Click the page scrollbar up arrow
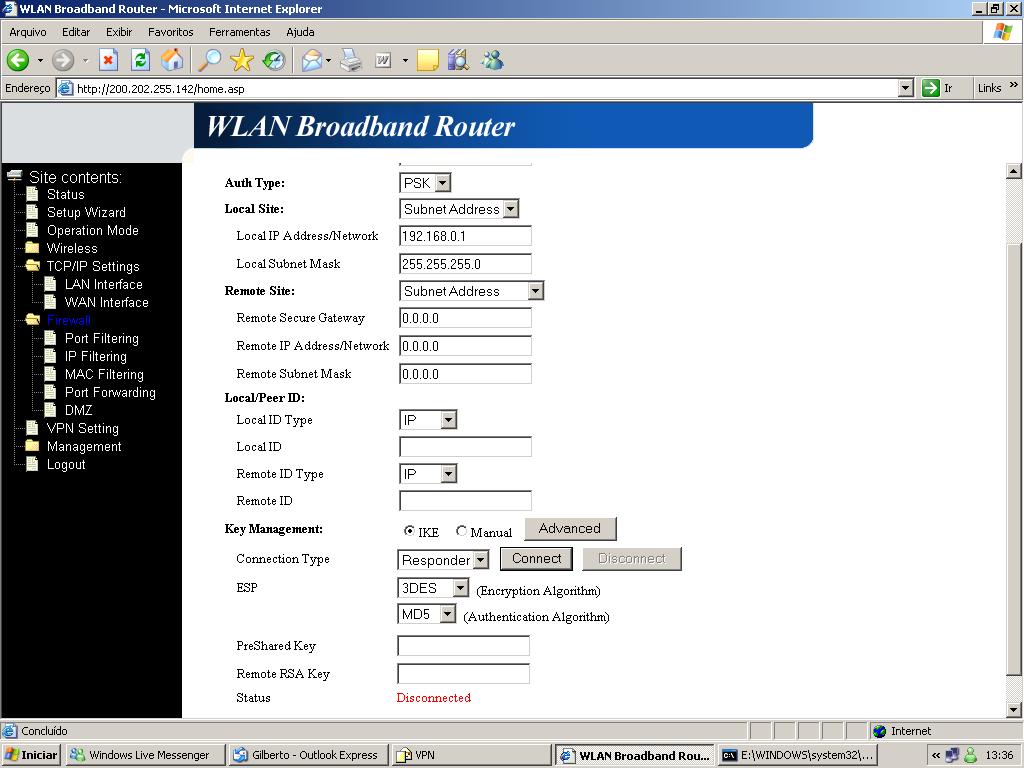The width and height of the screenshot is (1024, 768). (1014, 171)
